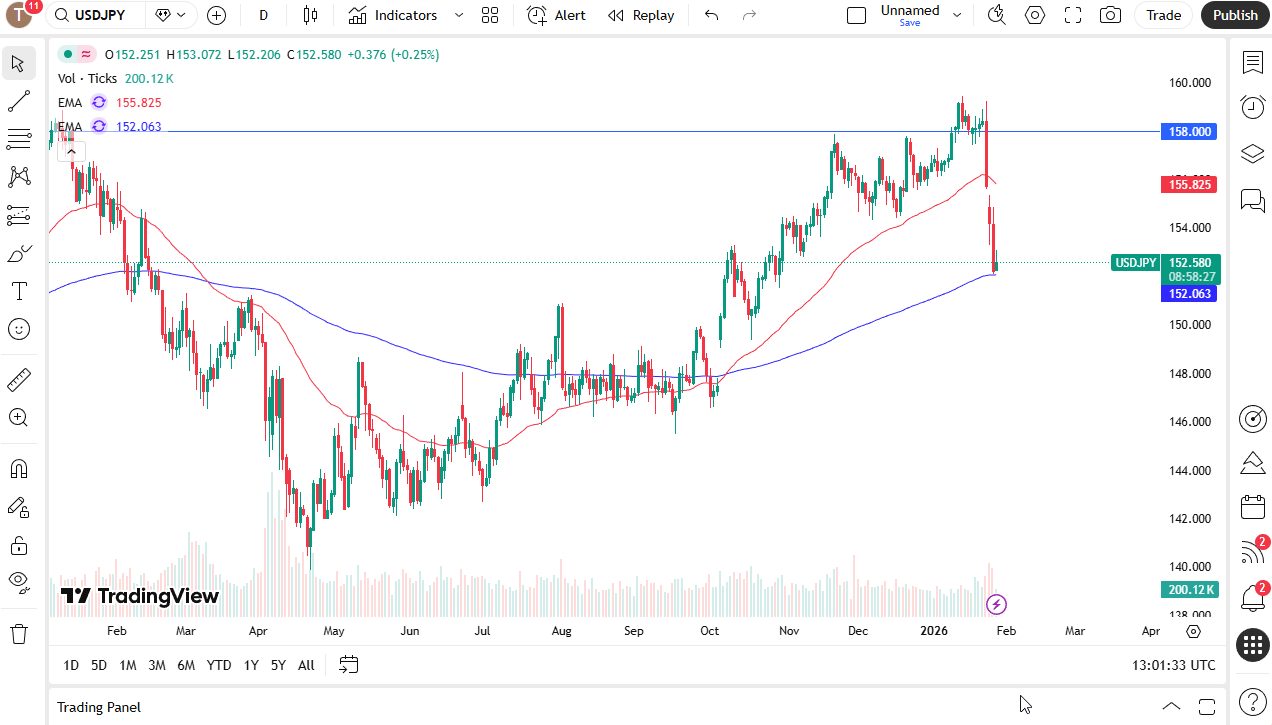The width and height of the screenshot is (1272, 725).
Task: Open the news feed panel
Action: pos(1253,551)
